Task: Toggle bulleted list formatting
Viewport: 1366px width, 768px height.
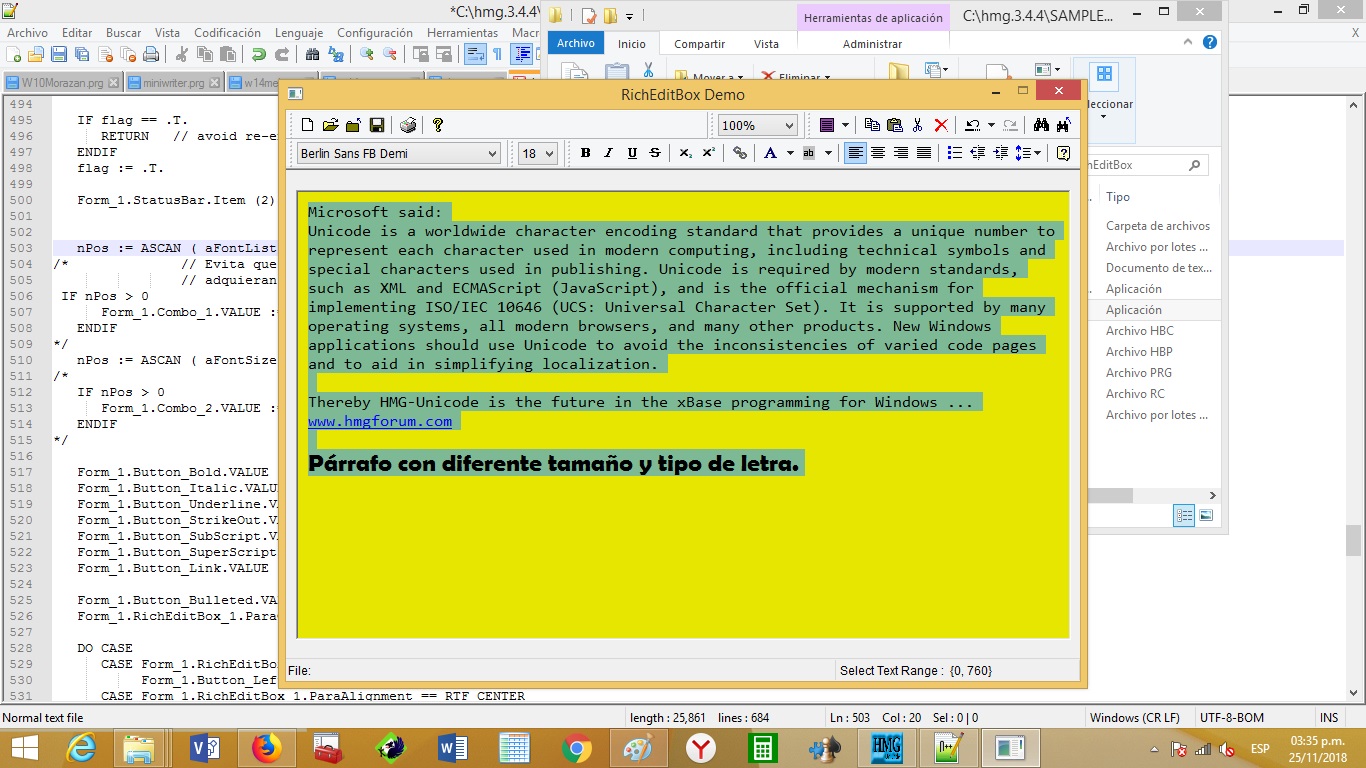Action: [x=955, y=153]
